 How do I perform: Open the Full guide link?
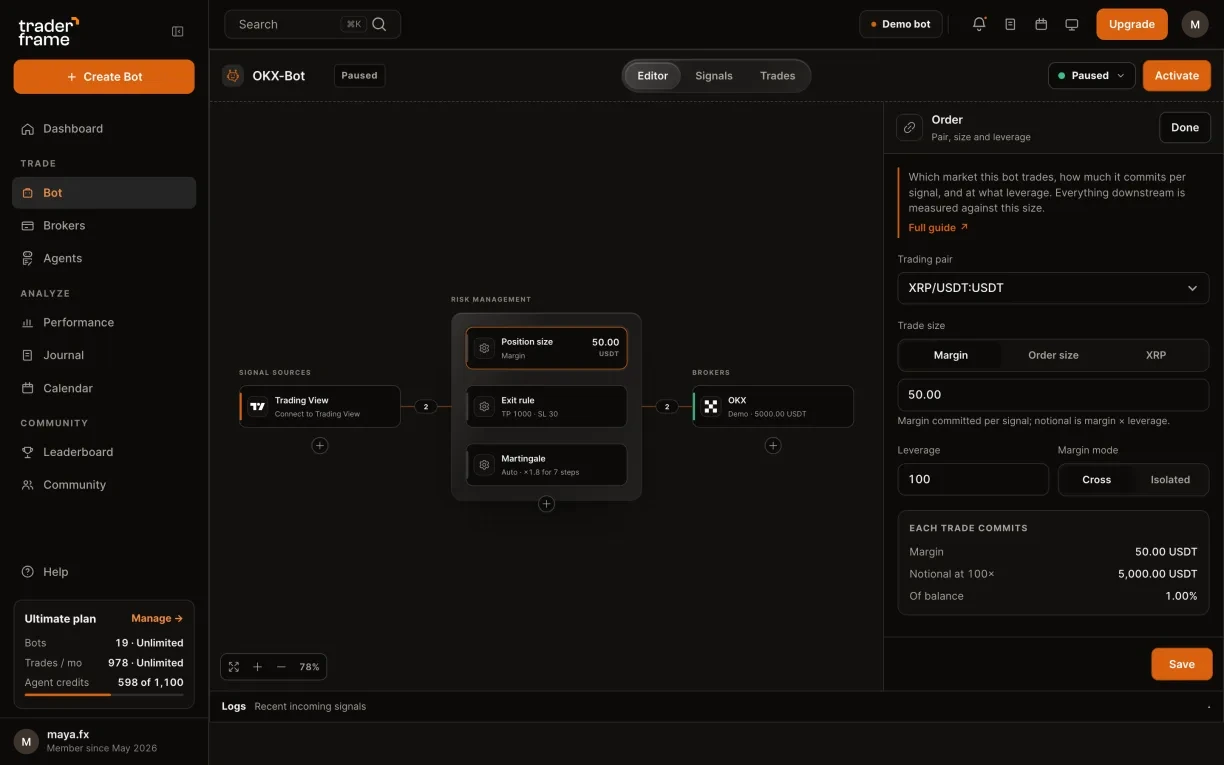coord(938,228)
